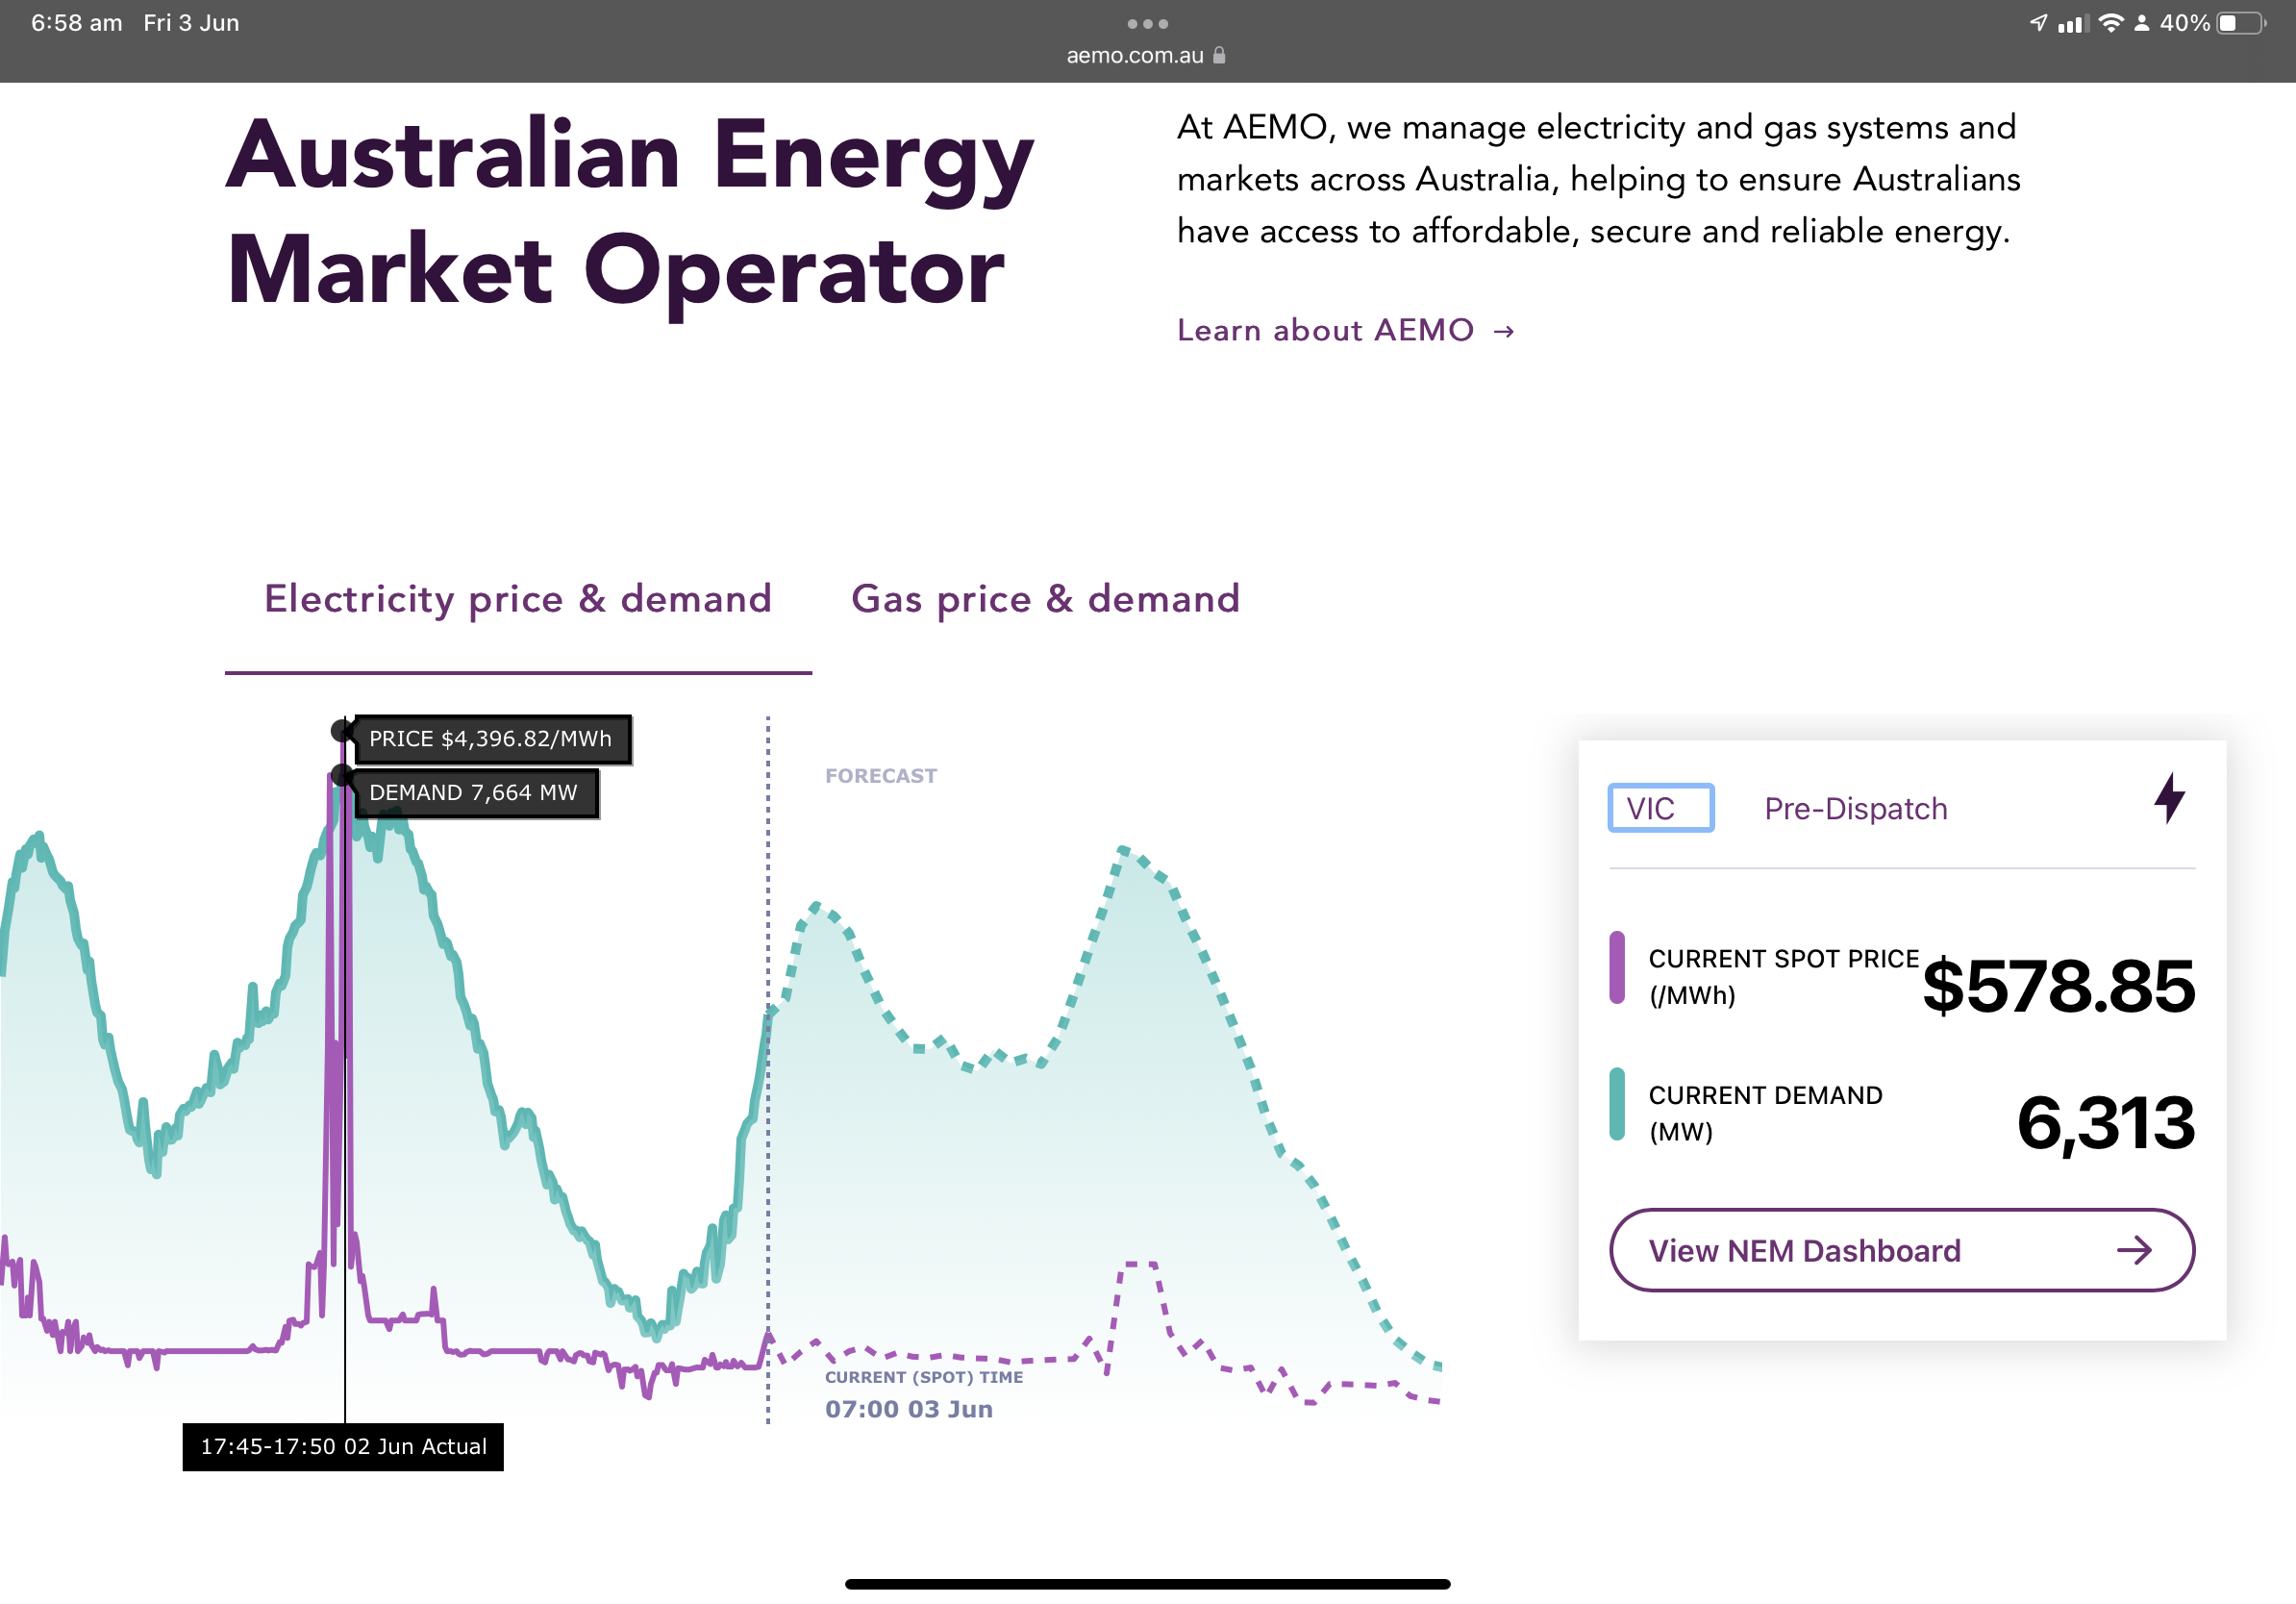
Task: Click the demand data point marker on chart
Action: [342, 775]
